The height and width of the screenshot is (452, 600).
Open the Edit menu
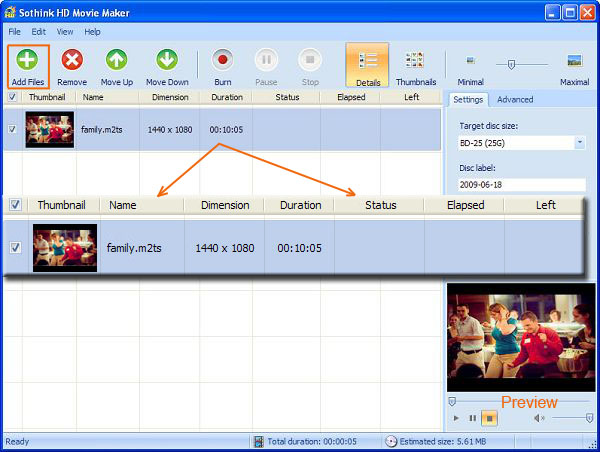coord(39,32)
